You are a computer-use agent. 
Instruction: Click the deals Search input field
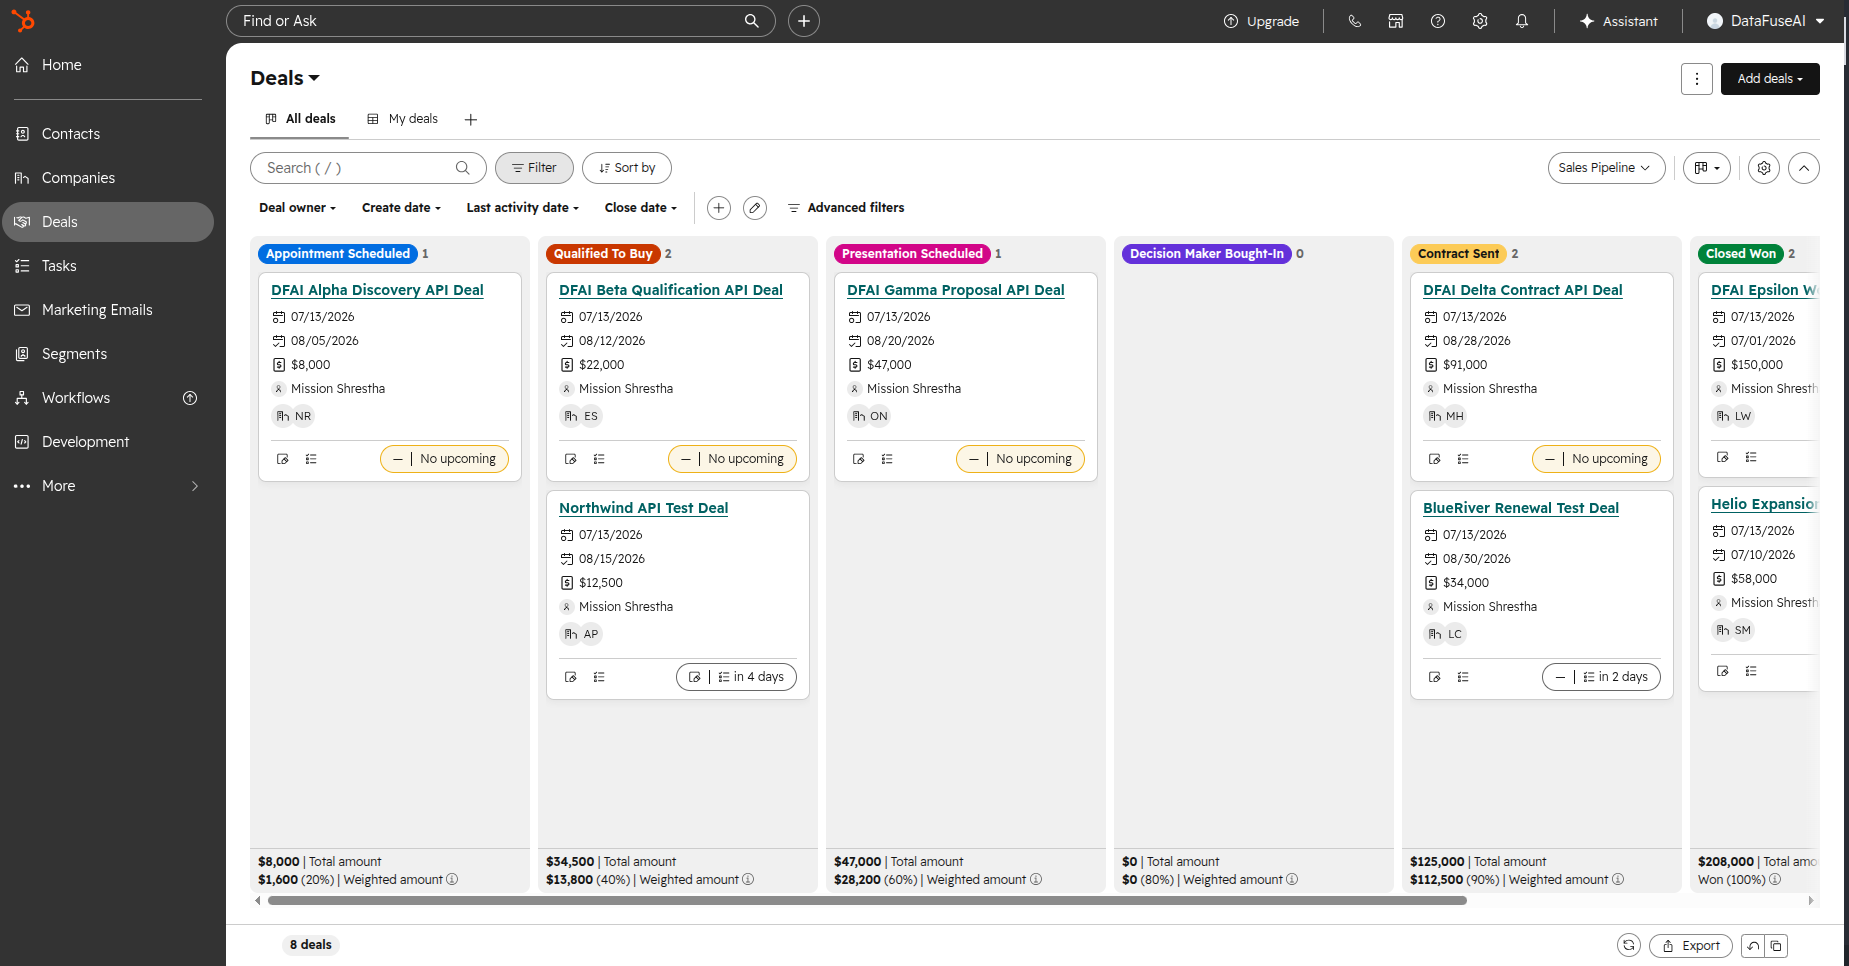[x=368, y=168]
